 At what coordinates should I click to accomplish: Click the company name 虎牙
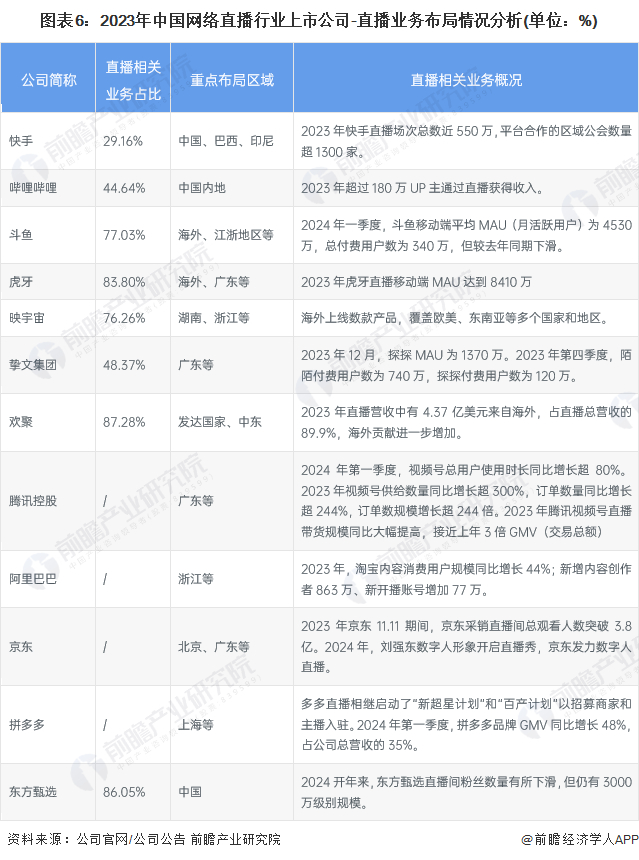(21, 282)
